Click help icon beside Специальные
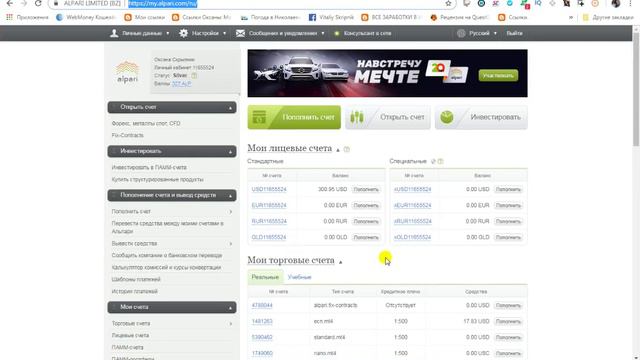This screenshot has height=360, width=640. click(x=440, y=161)
